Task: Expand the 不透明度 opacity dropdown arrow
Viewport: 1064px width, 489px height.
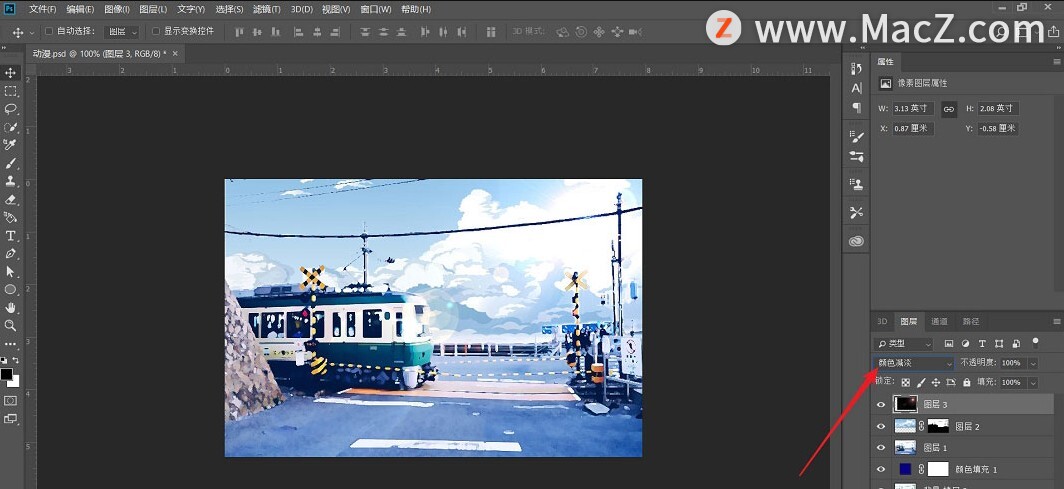Action: pos(1033,363)
